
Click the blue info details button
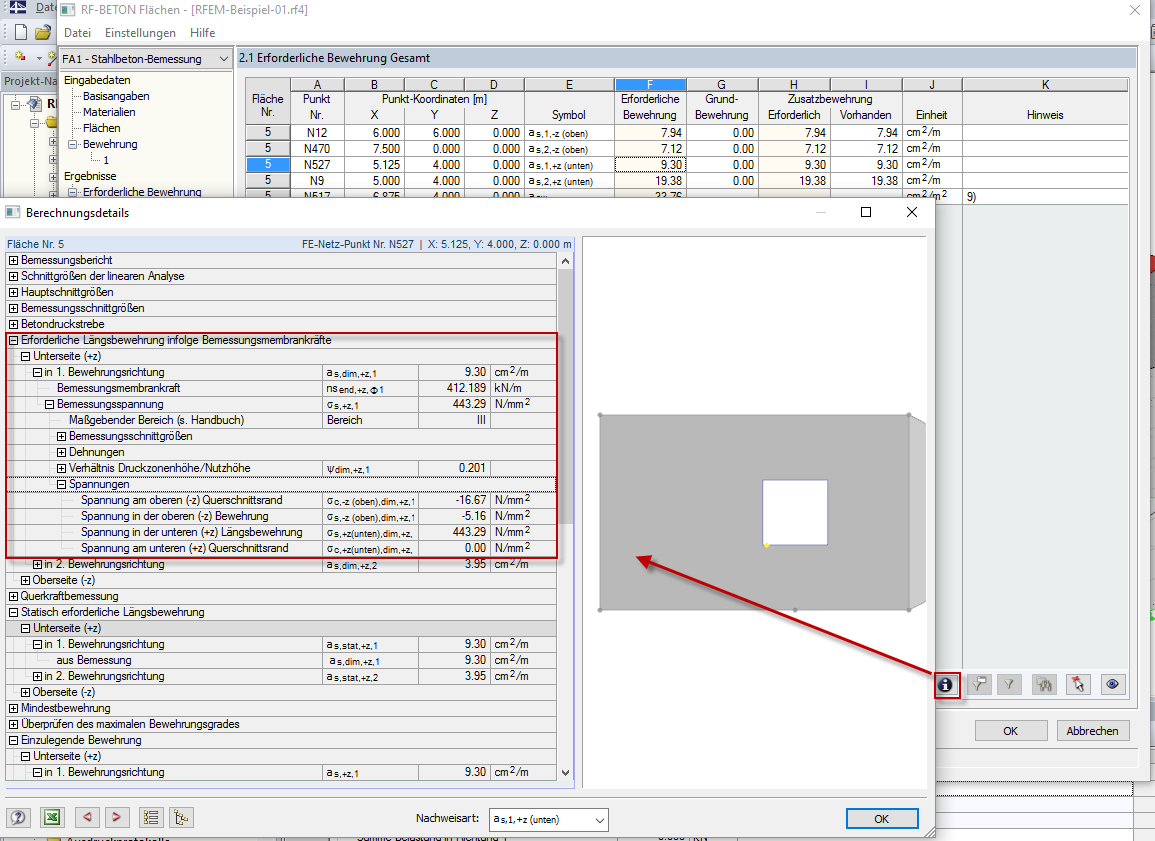click(x=946, y=685)
